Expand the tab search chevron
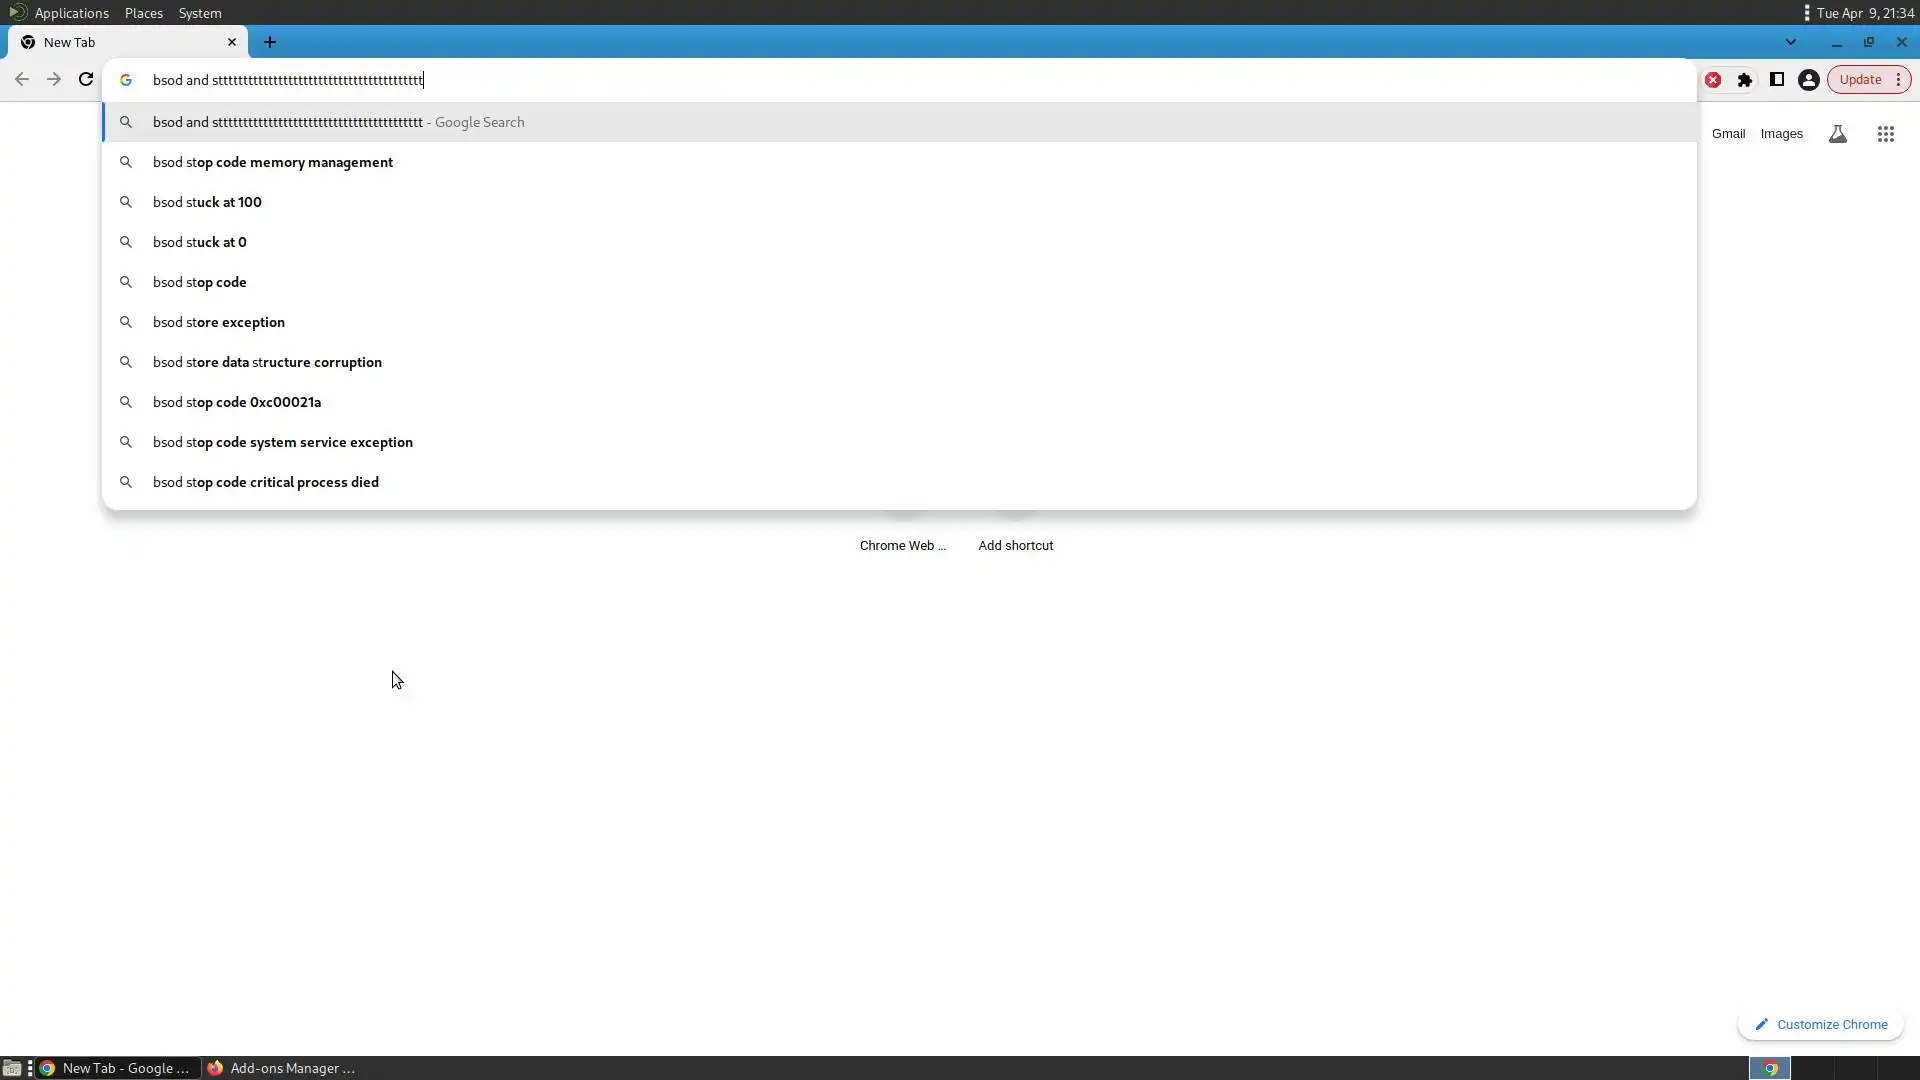 point(1790,42)
